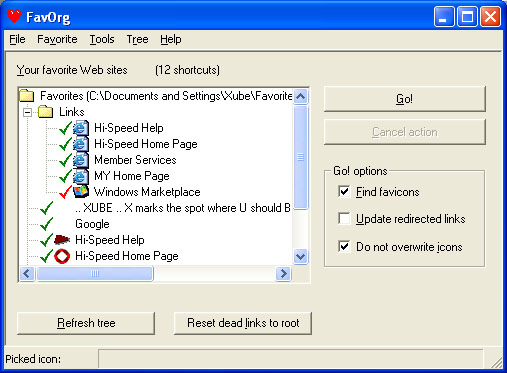Click the scroll down arrow of the tree
Image resolution: width=507 pixels, height=373 pixels.
point(301,257)
